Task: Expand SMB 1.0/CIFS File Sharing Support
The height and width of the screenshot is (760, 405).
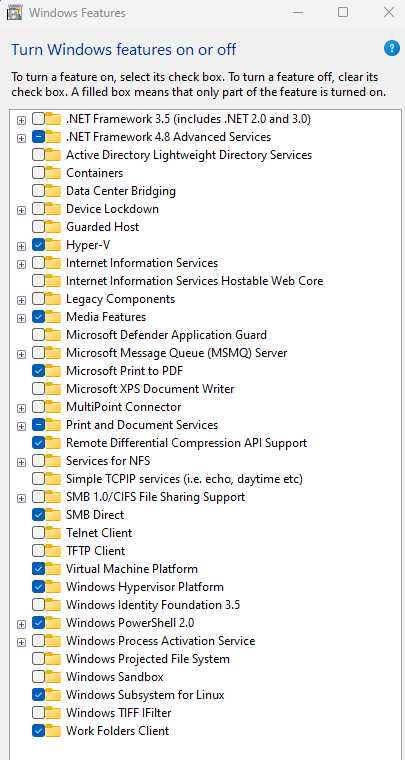Action: (21, 498)
